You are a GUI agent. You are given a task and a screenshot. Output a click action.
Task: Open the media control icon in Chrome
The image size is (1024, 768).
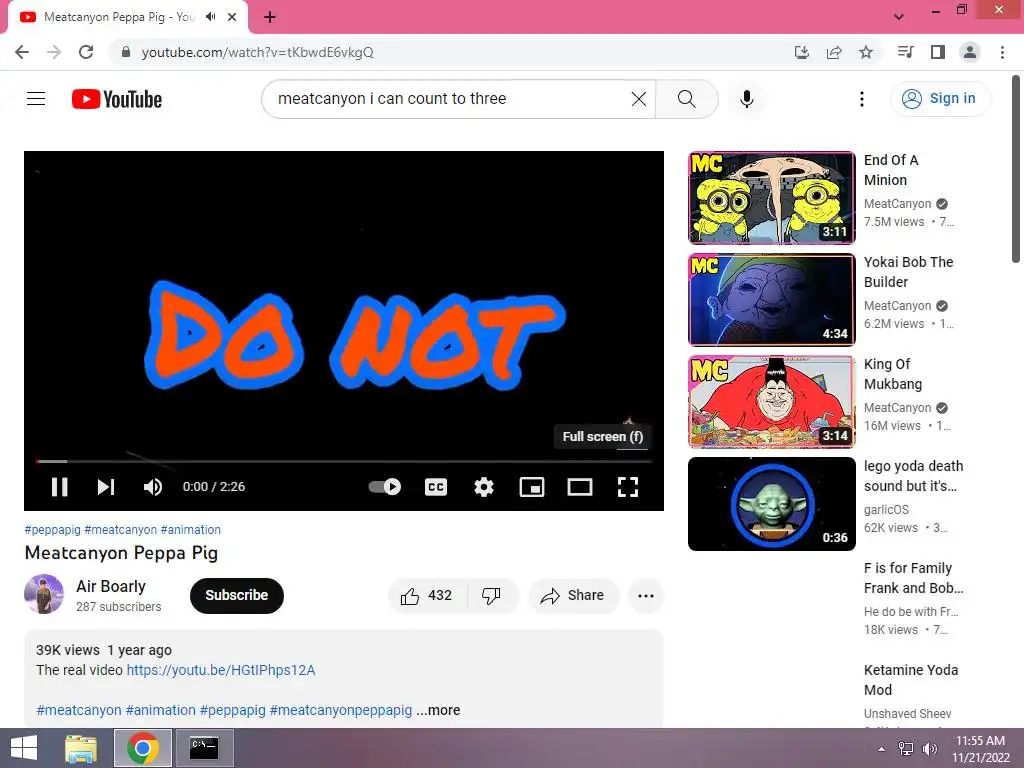[906, 52]
